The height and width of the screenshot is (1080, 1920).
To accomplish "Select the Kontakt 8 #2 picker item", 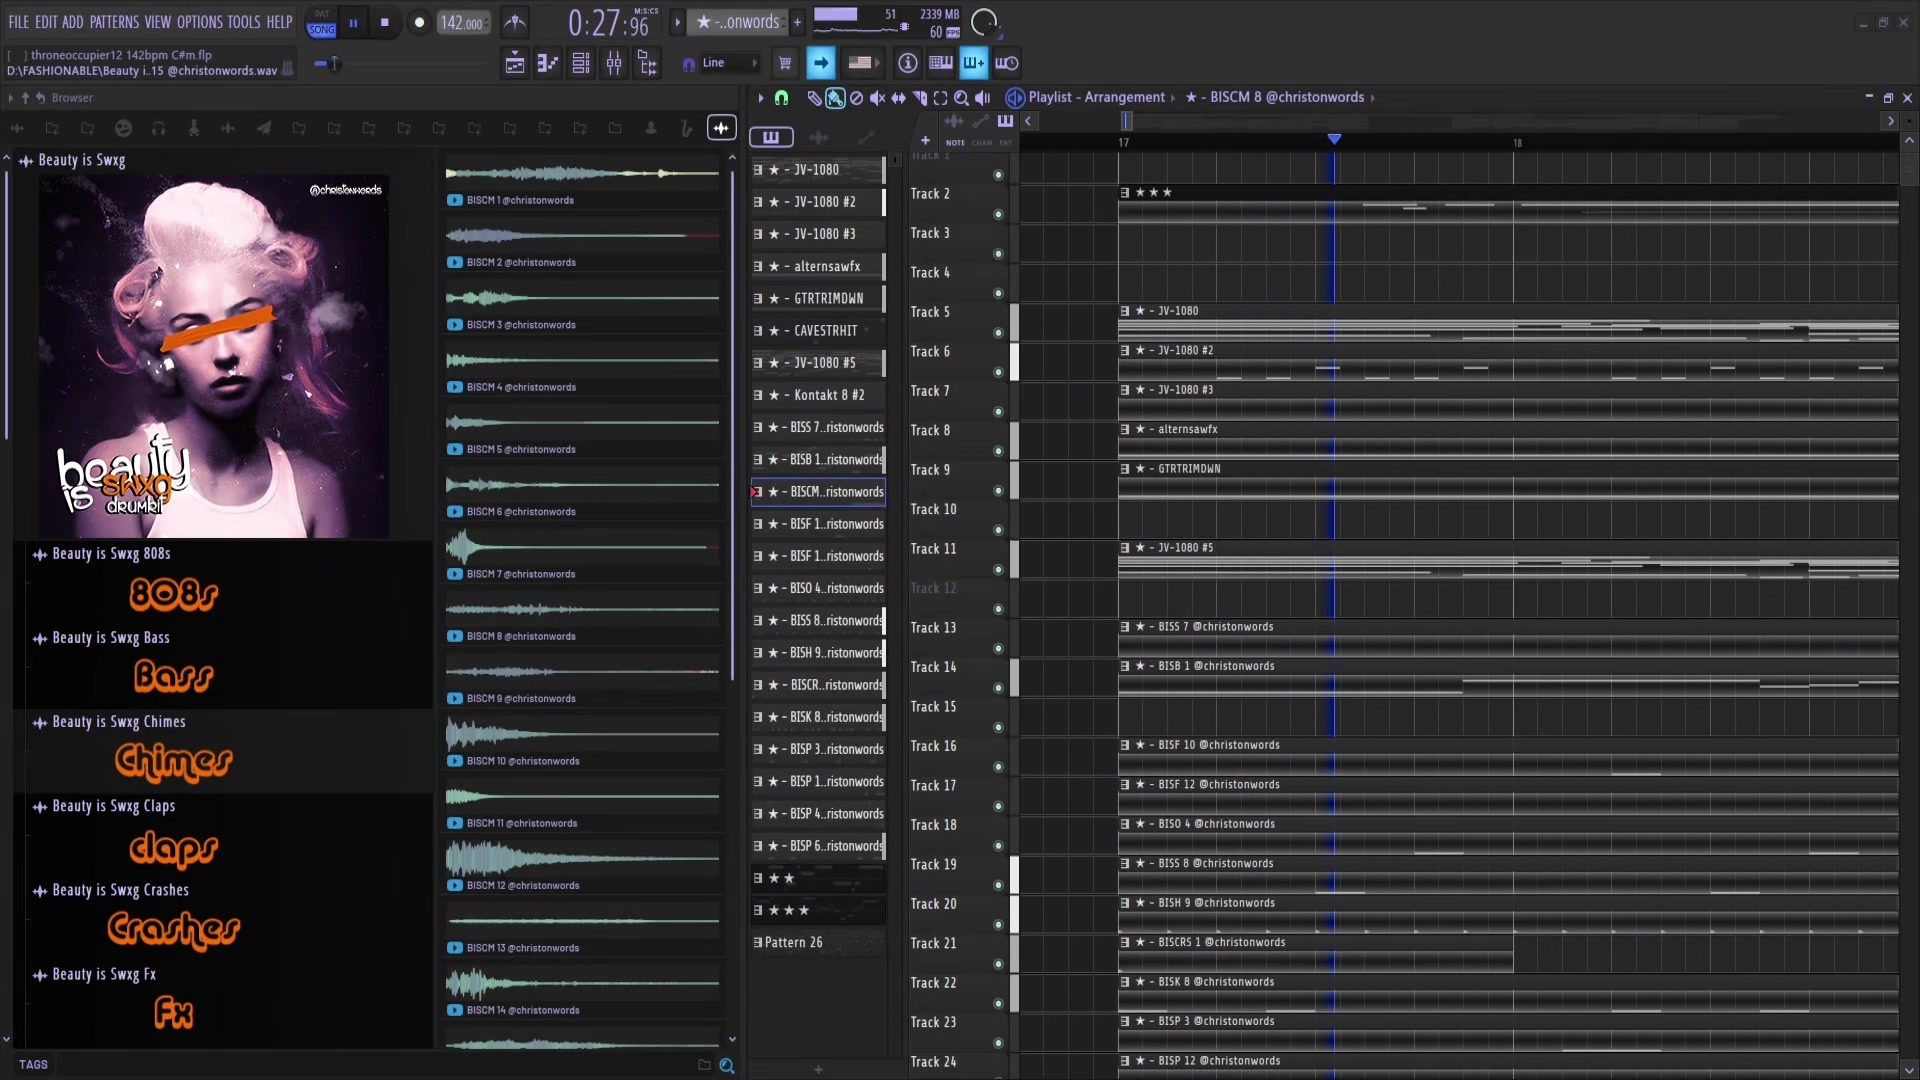I will pyautogui.click(x=819, y=396).
